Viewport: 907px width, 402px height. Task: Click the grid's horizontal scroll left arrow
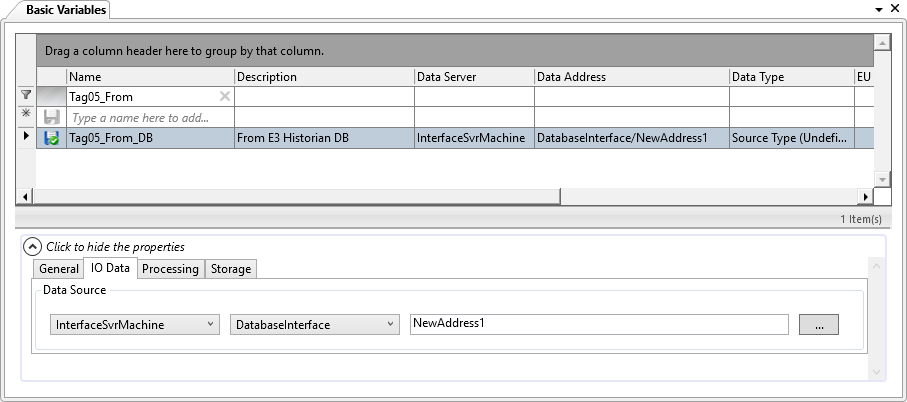[x=44, y=197]
